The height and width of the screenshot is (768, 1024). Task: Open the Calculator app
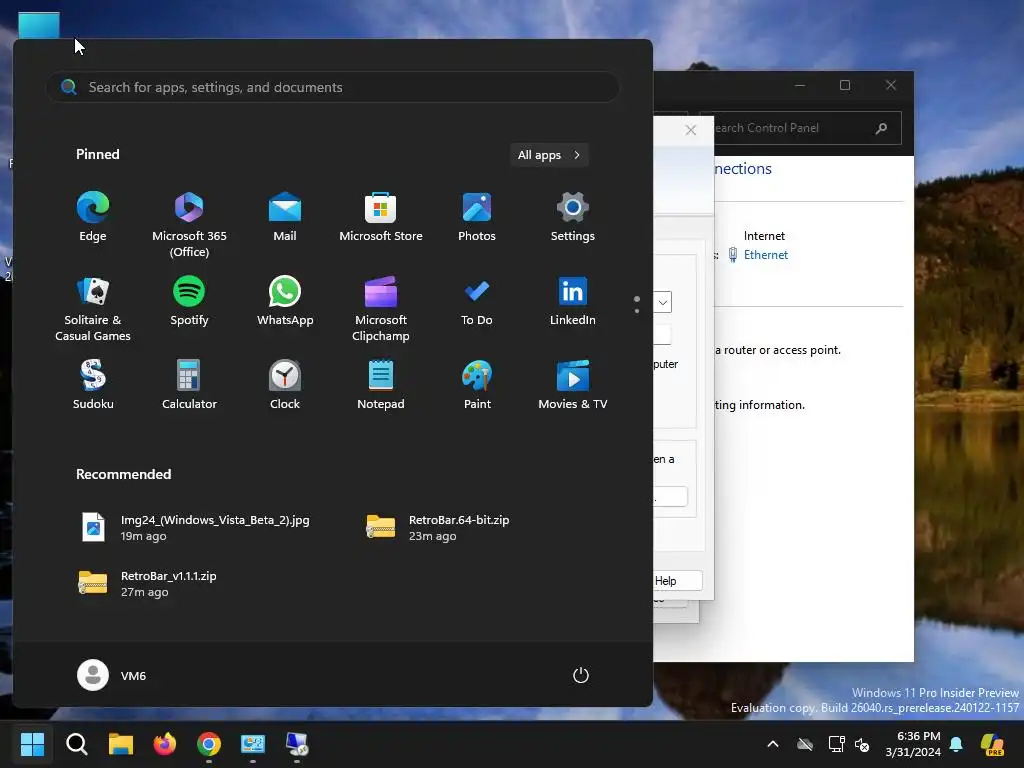pos(189,385)
